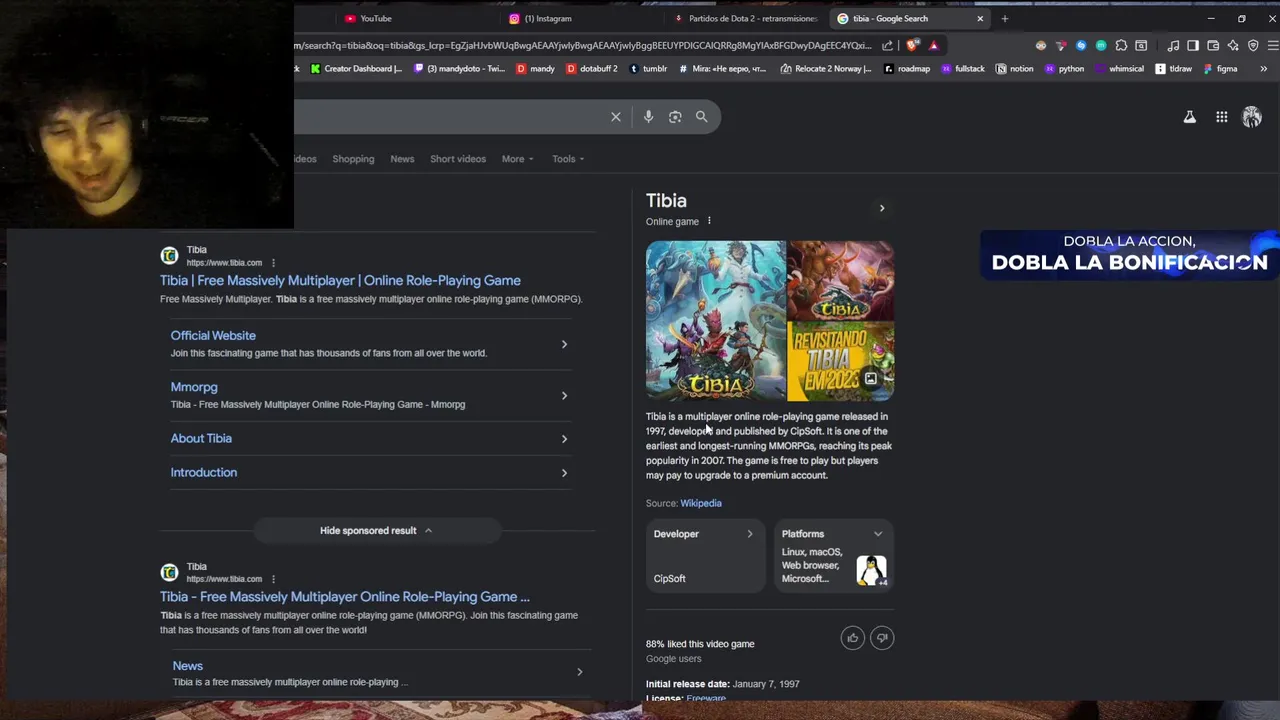Open the Wikipedia source link

click(x=701, y=503)
